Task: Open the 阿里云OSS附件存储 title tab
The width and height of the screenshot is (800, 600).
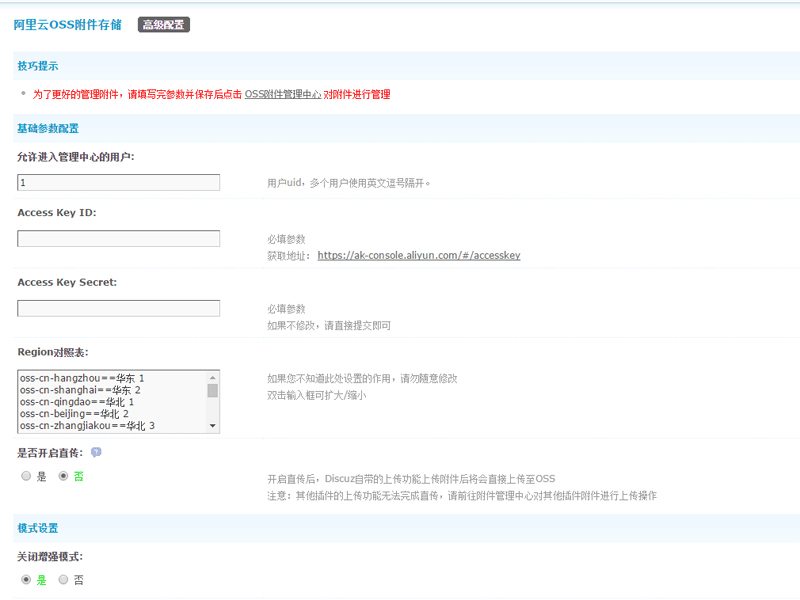Action: coord(67,25)
